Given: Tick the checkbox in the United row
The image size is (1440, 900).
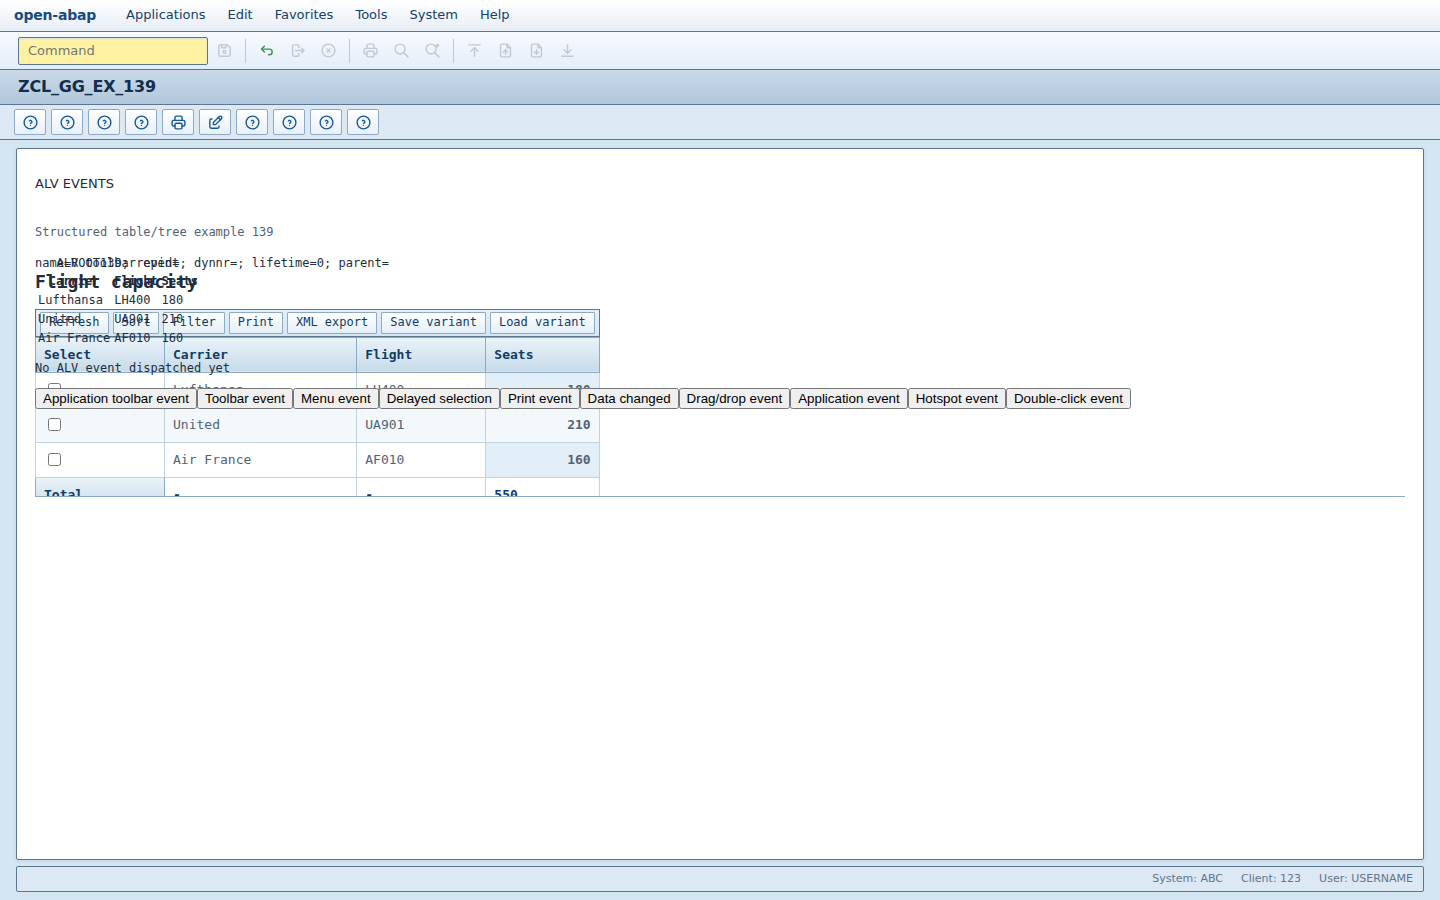Looking at the screenshot, I should coord(55,425).
